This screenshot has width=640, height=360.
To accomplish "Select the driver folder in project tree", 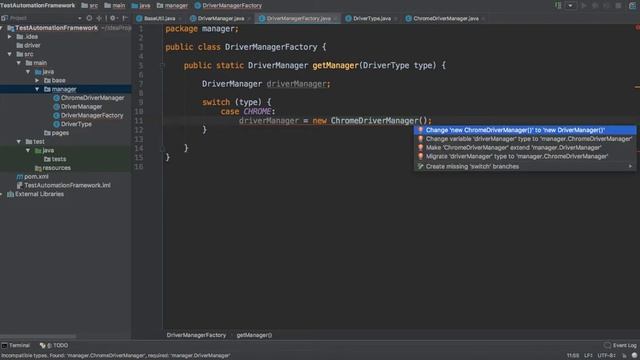I will click(x=32, y=45).
